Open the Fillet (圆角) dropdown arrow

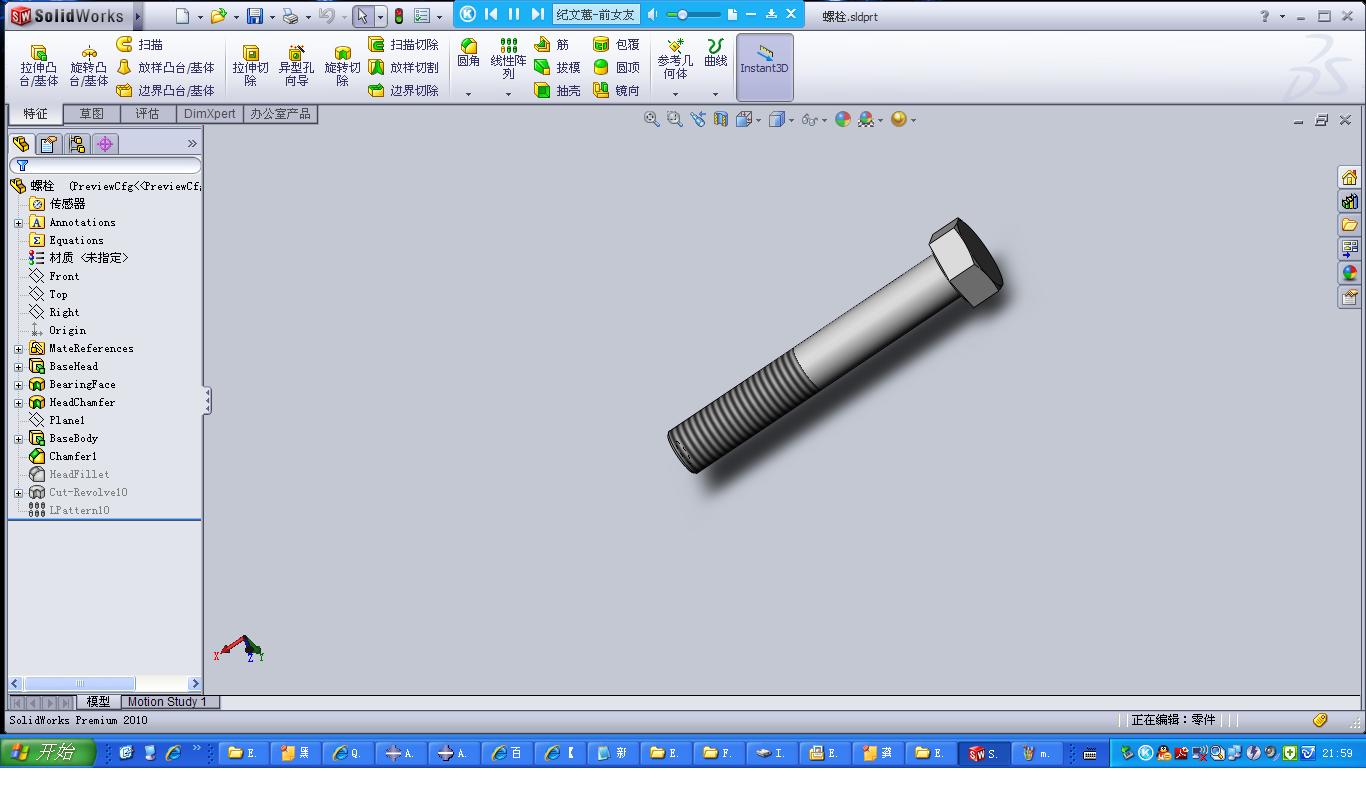[x=468, y=94]
